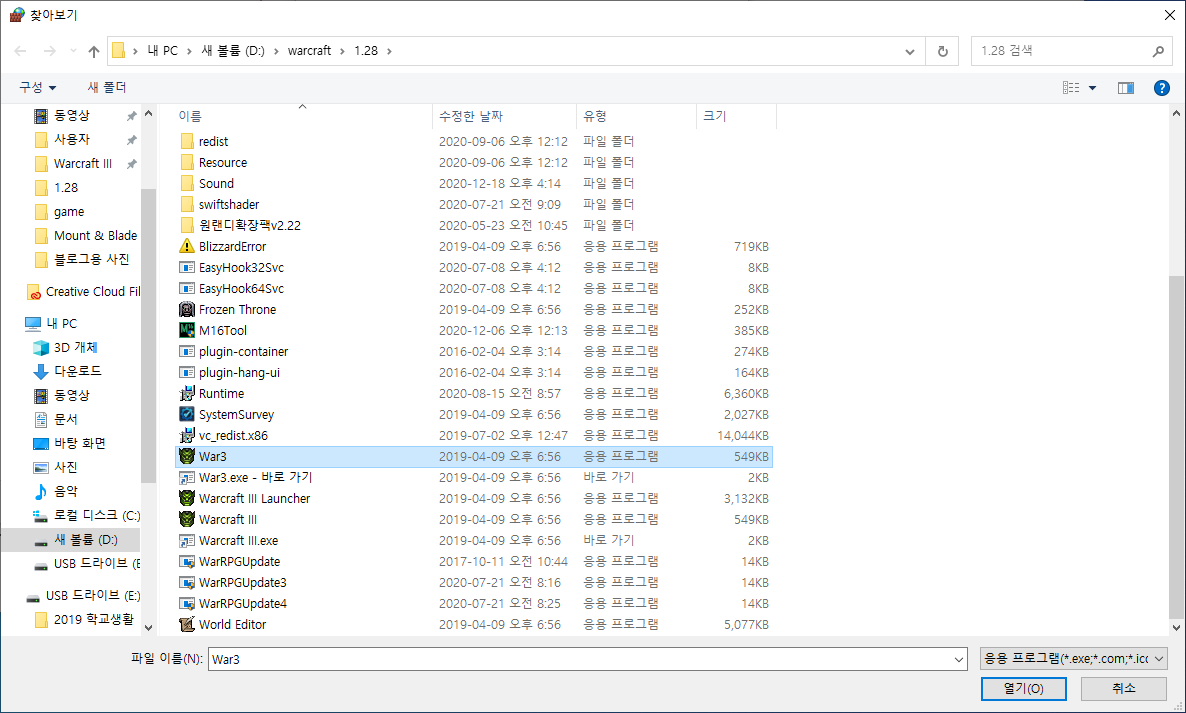Viewport: 1186px width, 713px height.
Task: Open the view options dropdown arrow
Action: pyautogui.click(x=1092, y=88)
